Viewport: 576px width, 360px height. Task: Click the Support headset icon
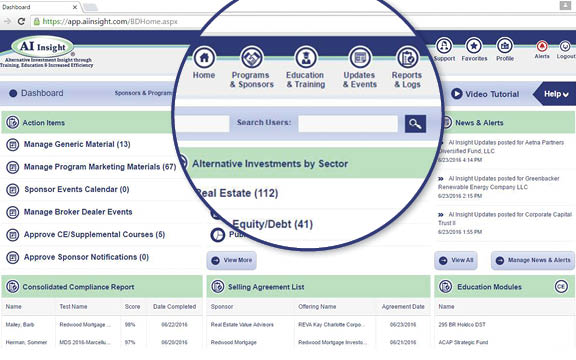[444, 46]
